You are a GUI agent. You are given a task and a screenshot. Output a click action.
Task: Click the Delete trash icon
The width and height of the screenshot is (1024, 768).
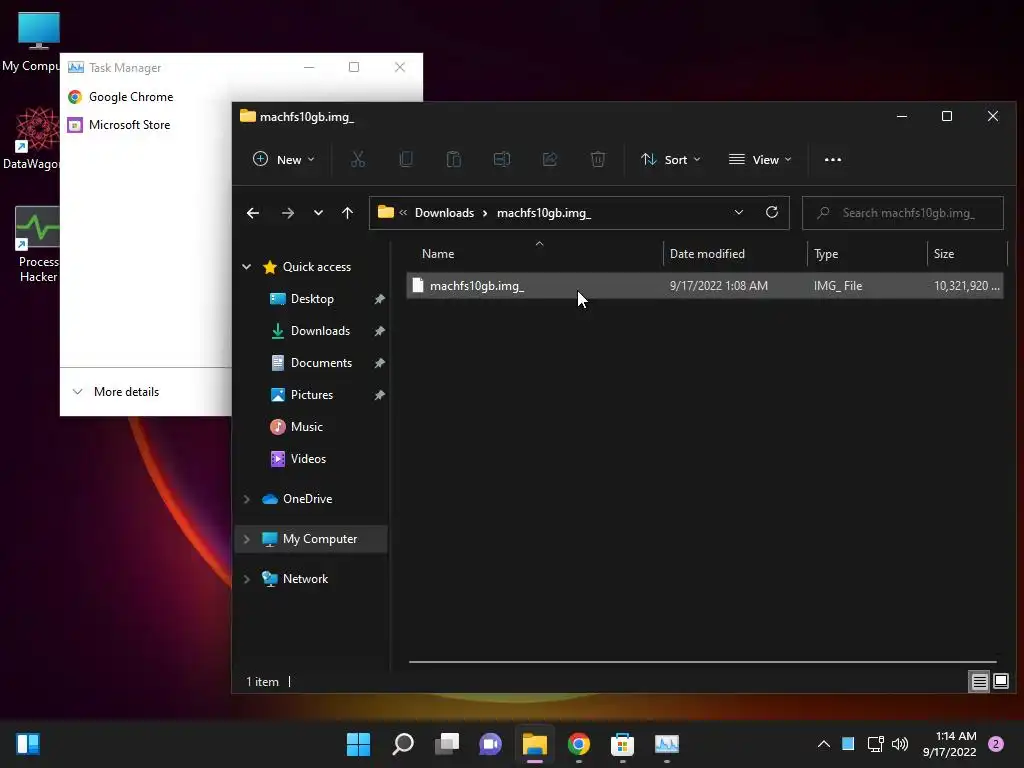598,159
